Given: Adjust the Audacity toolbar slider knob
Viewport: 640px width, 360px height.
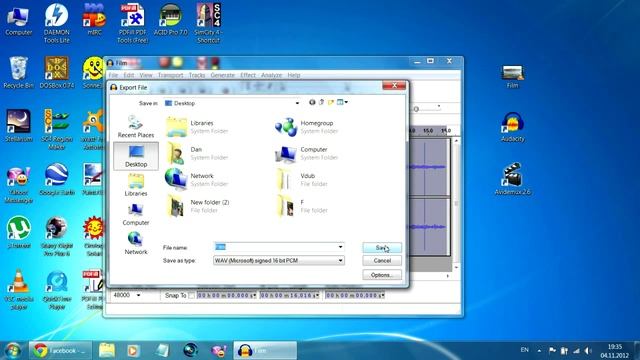Looking at the screenshot, I should [x=416, y=109].
